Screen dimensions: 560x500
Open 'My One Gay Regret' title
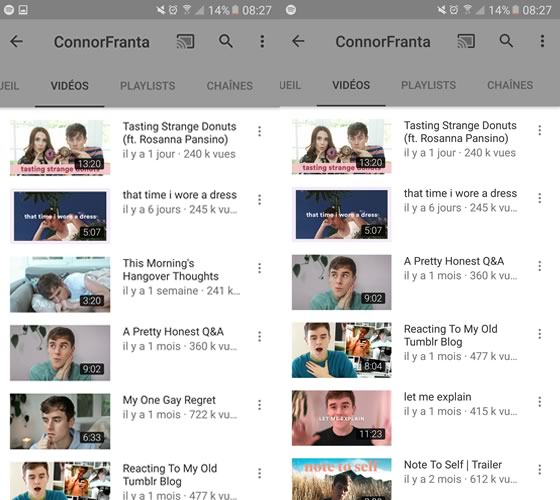pos(169,400)
